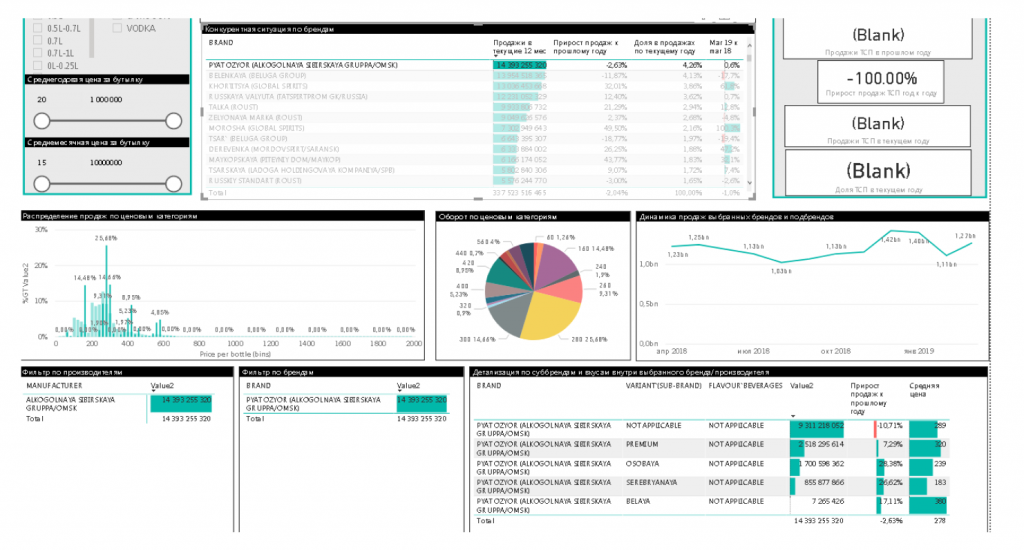Sort detail table by VARIANT'(SUB-BRAND) header
This screenshot has height=550, width=1024.
(x=664, y=386)
